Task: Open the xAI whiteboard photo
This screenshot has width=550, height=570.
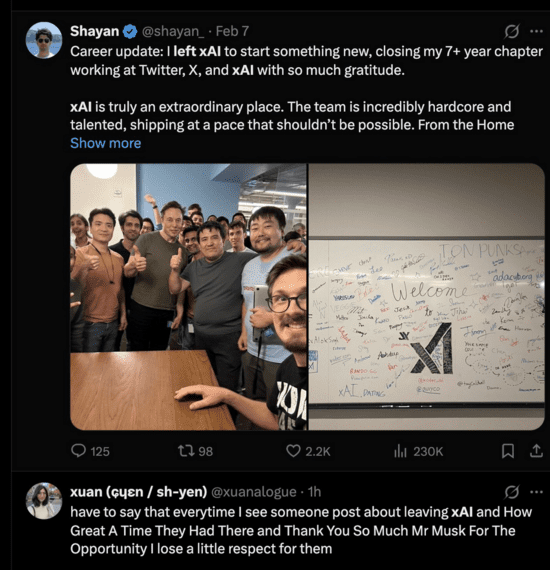Action: tap(426, 297)
